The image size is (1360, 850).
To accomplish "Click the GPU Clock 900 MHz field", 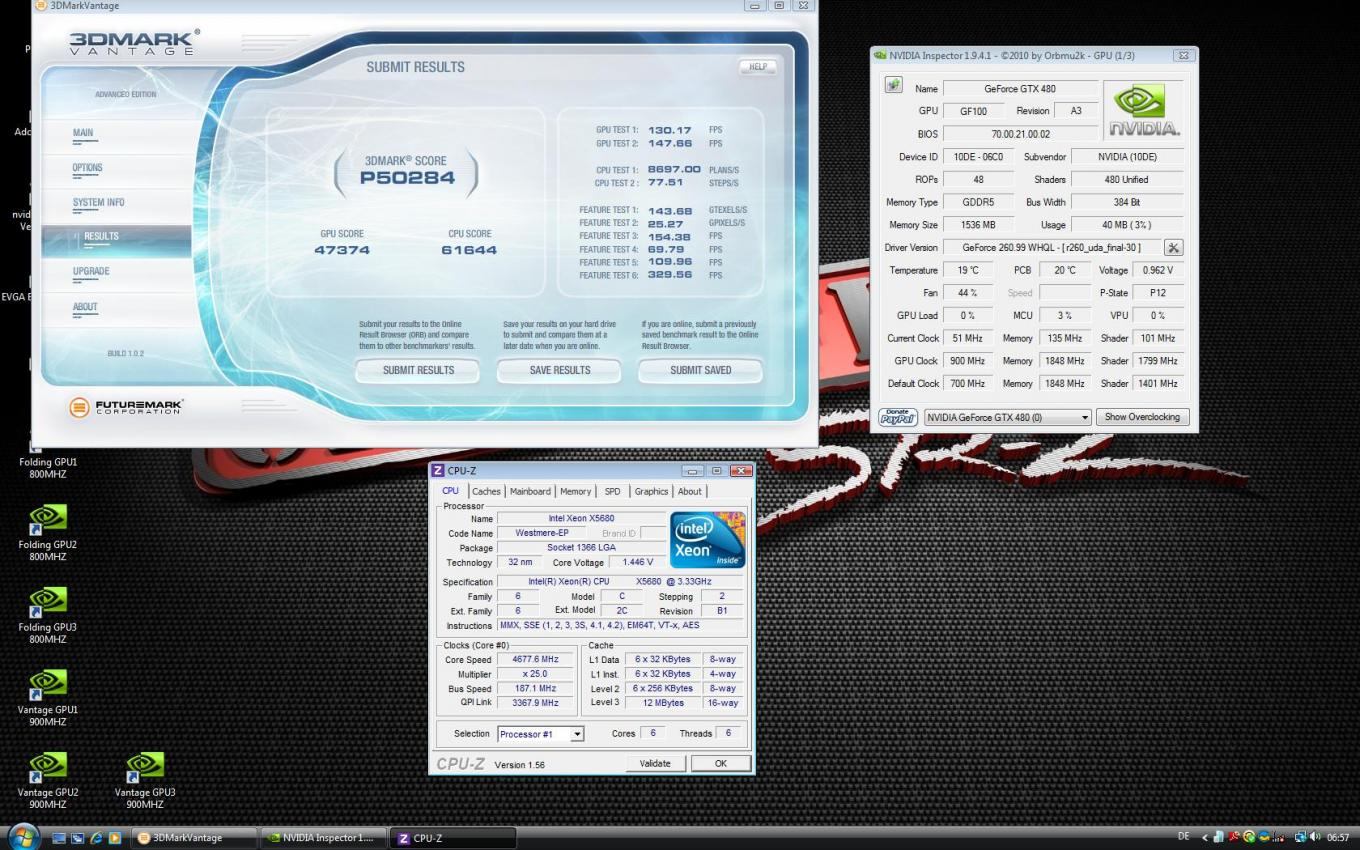I will click(x=967, y=361).
